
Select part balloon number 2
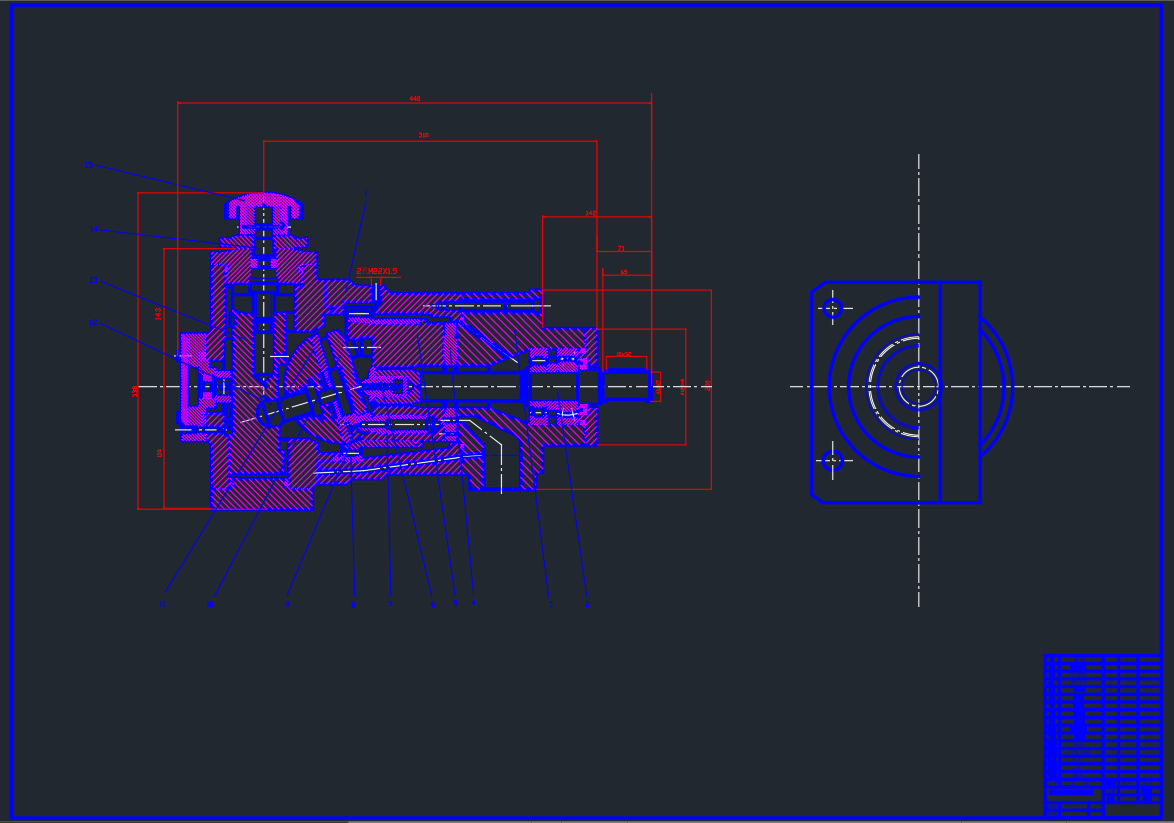[x=587, y=604]
